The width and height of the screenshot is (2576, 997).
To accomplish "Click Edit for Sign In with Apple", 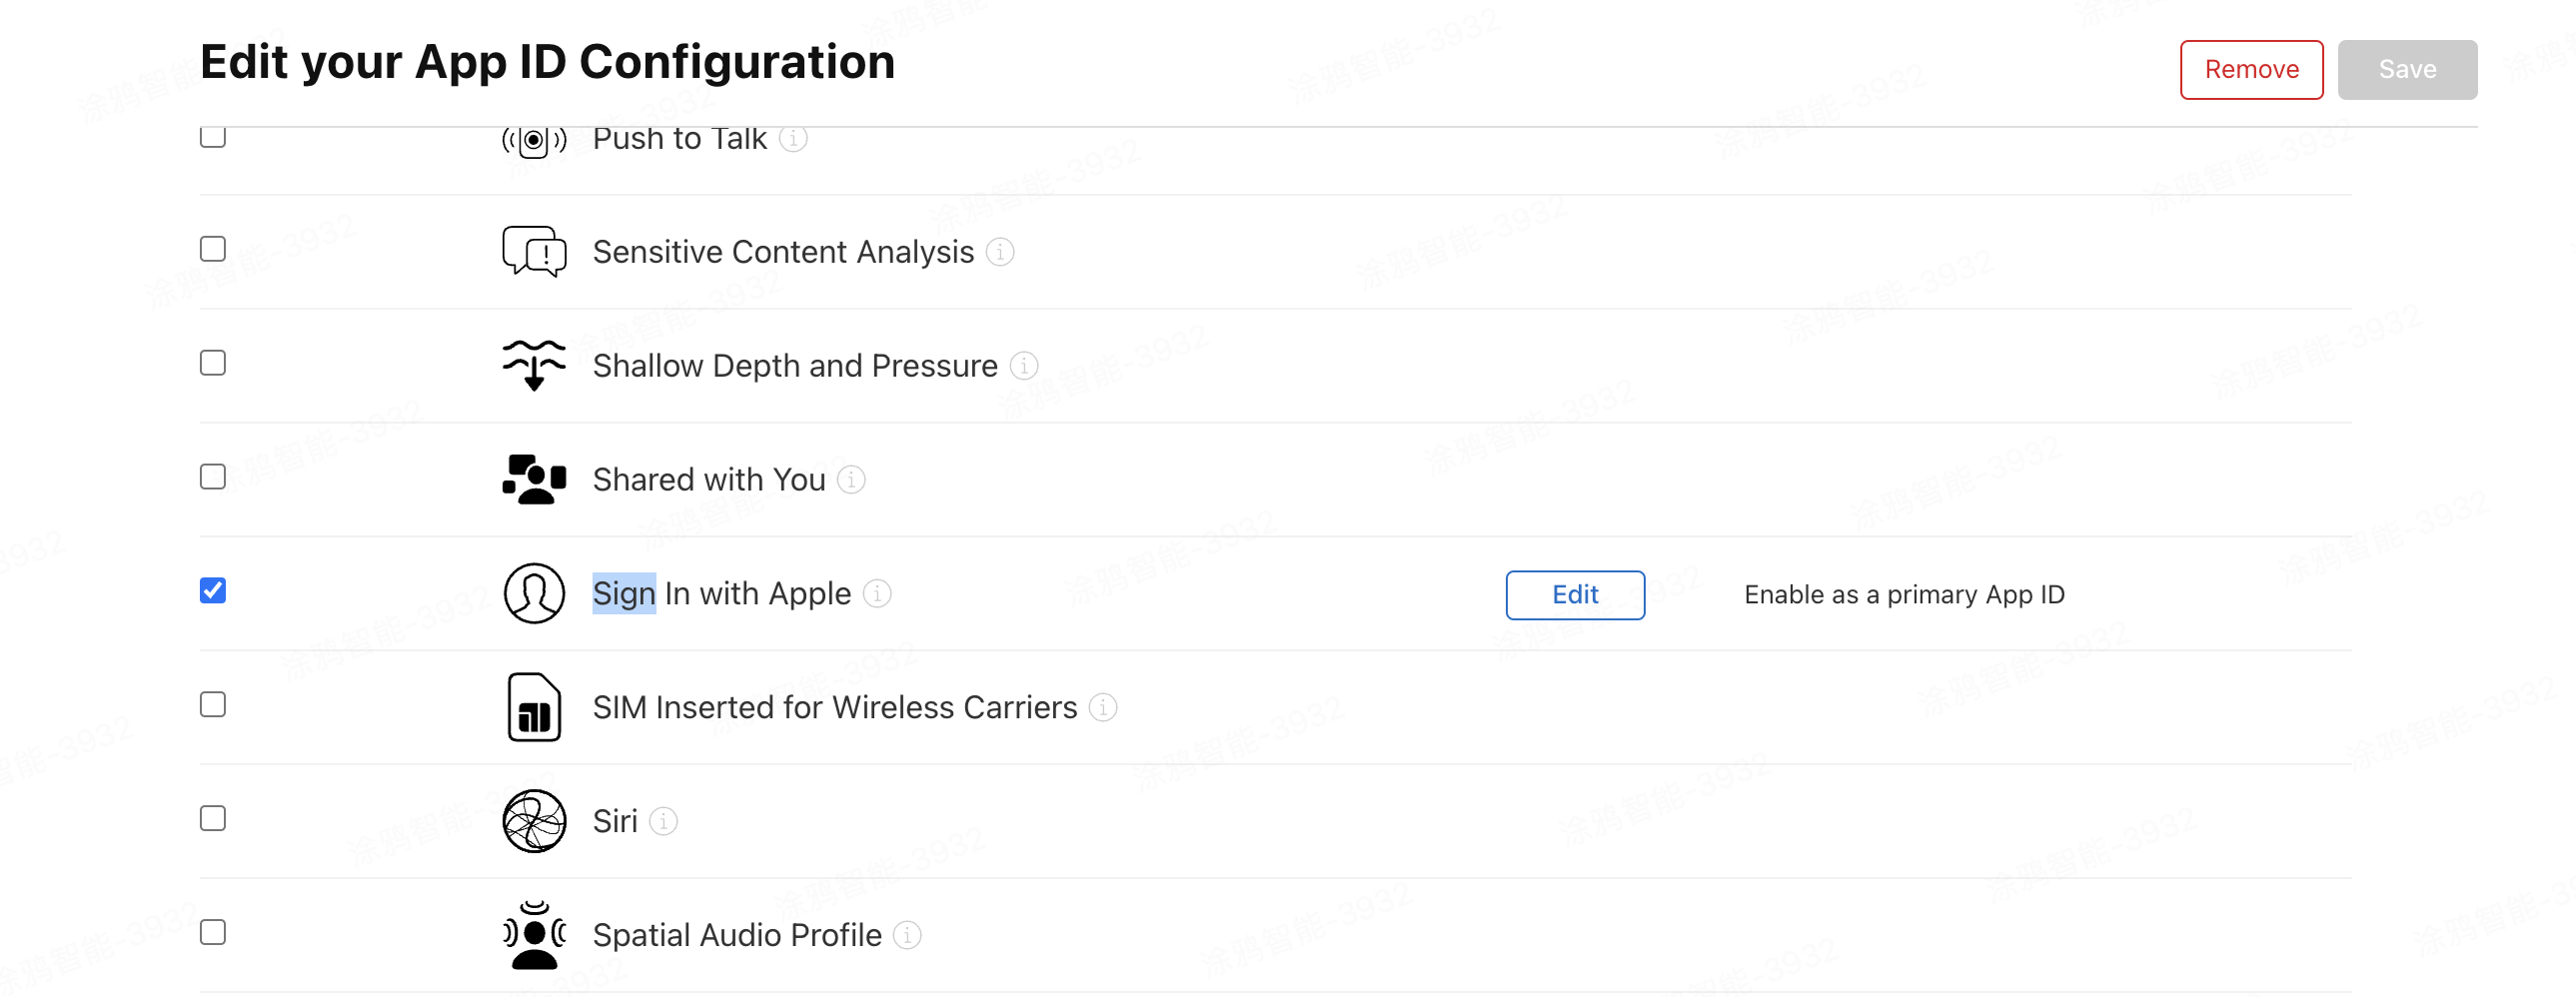I will 1575,595.
